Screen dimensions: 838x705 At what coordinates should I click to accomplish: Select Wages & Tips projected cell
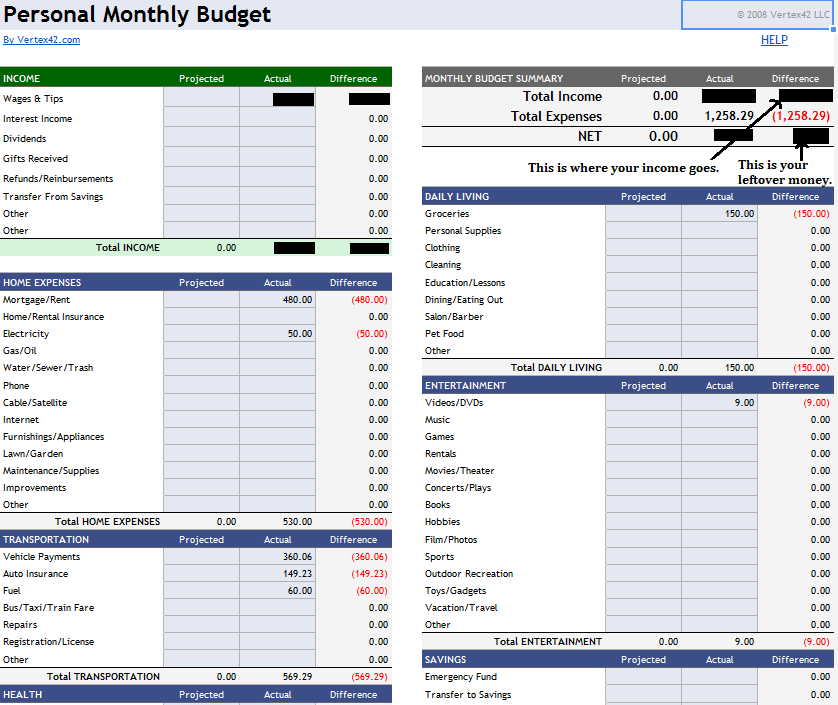click(x=201, y=98)
